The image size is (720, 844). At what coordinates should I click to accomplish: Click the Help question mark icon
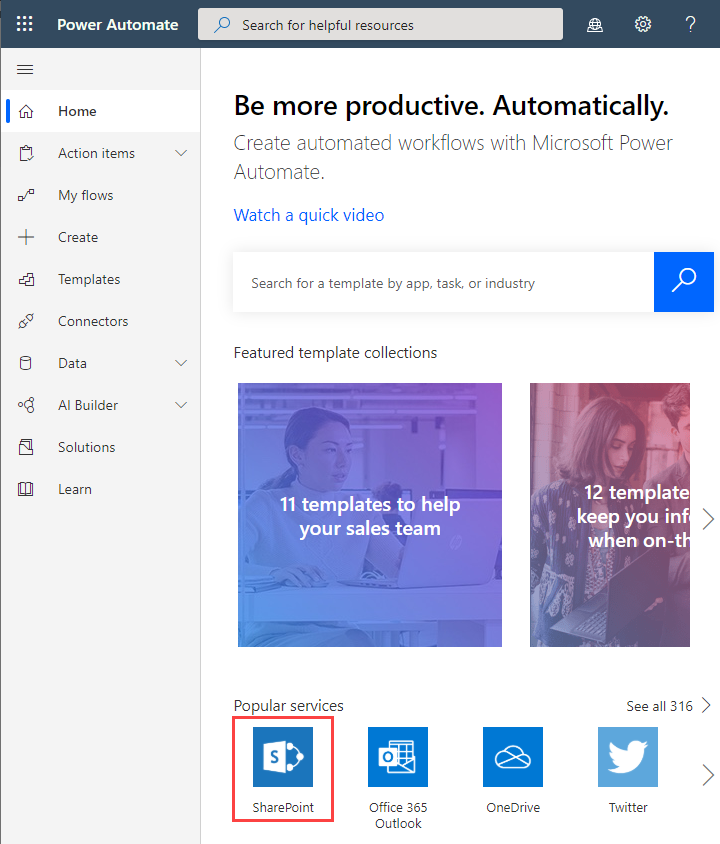click(690, 24)
